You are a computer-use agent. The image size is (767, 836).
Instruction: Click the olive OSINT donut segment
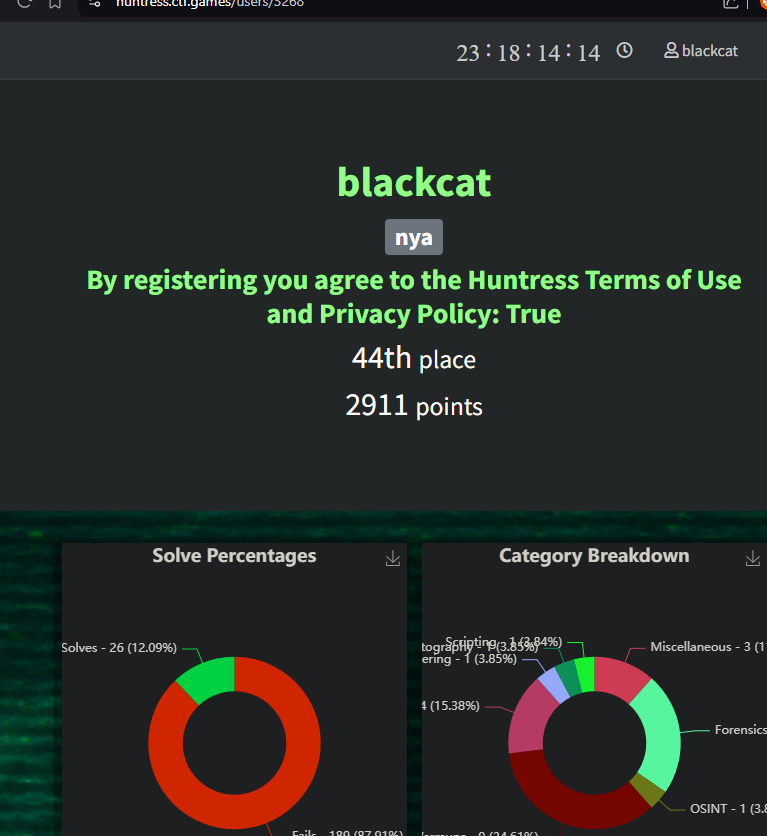pos(649,790)
